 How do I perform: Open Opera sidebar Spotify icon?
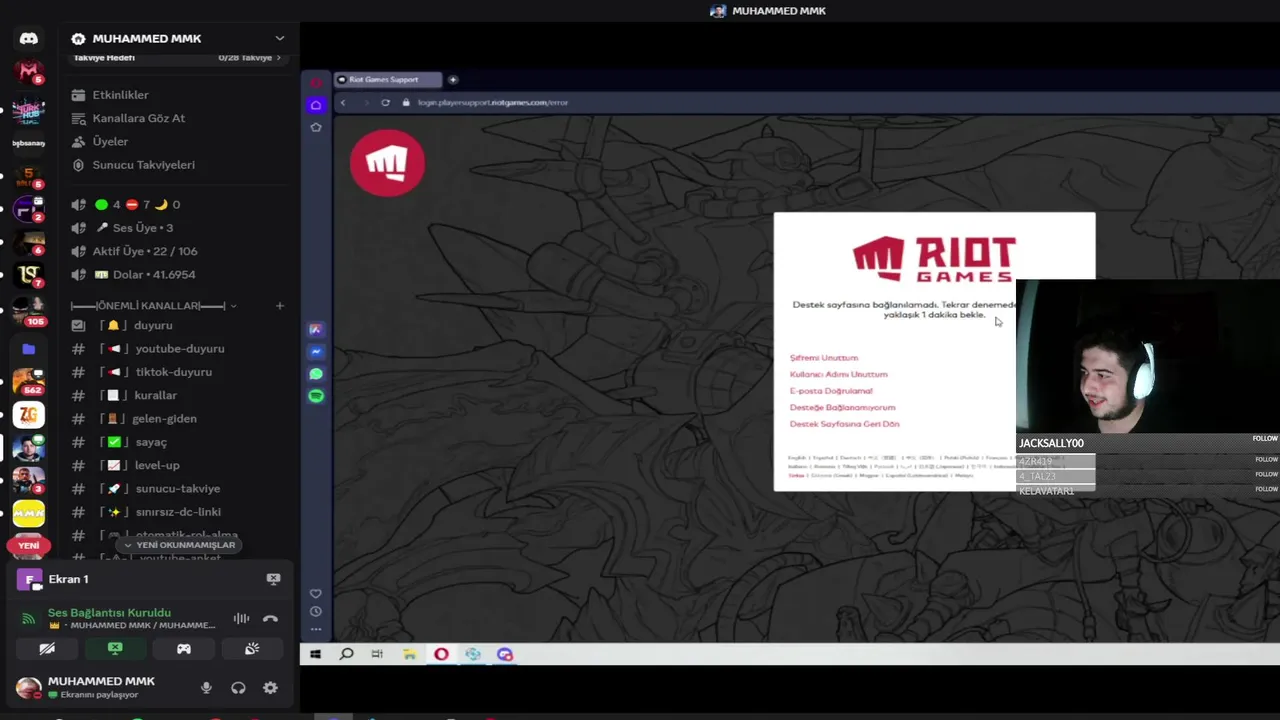pyautogui.click(x=316, y=396)
